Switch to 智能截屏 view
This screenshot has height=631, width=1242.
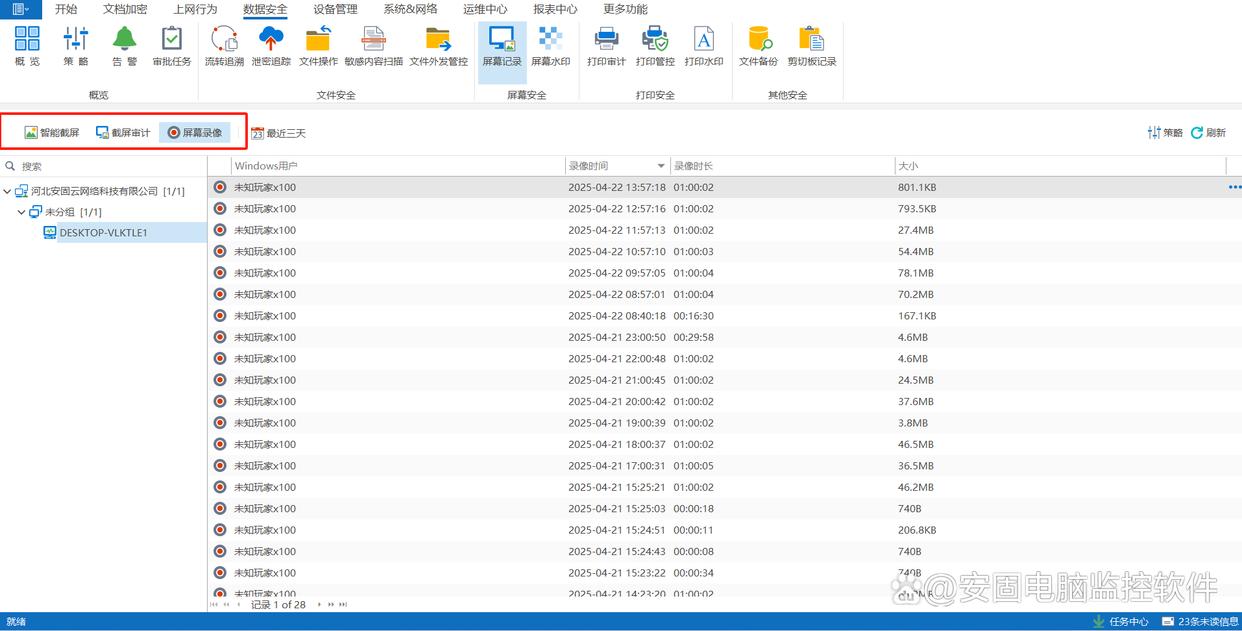click(x=52, y=132)
